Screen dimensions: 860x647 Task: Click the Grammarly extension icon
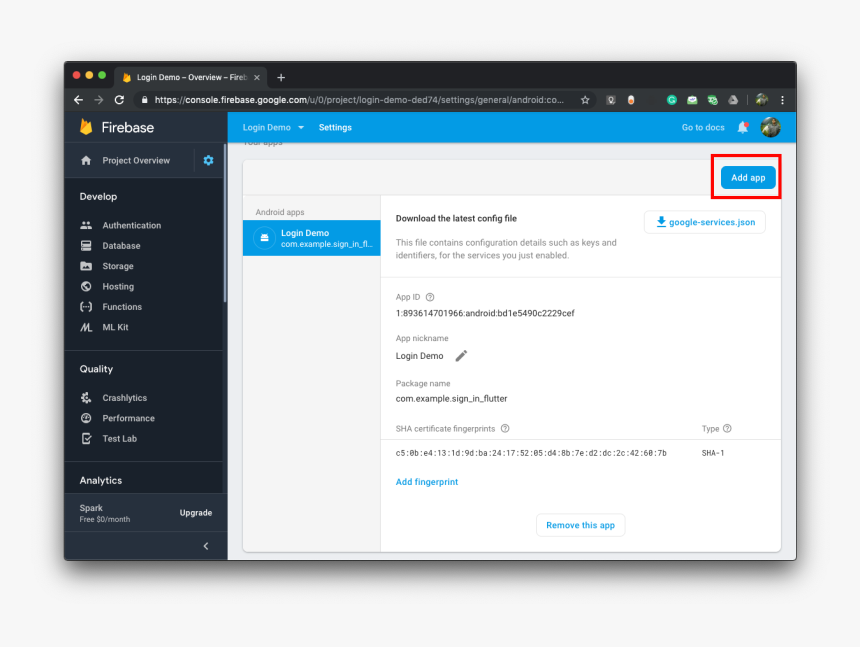[x=671, y=100]
